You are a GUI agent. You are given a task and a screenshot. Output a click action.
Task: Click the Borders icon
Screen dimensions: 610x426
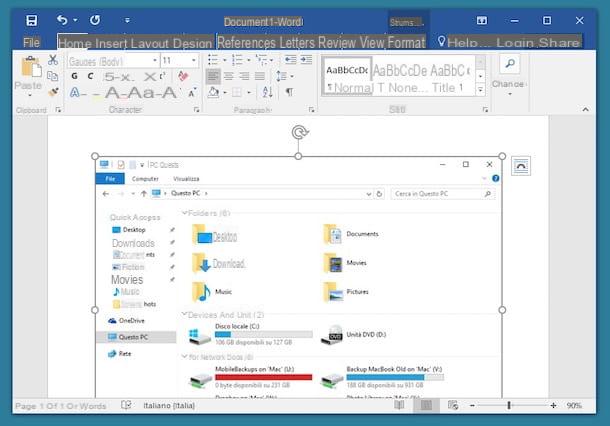coord(237,93)
